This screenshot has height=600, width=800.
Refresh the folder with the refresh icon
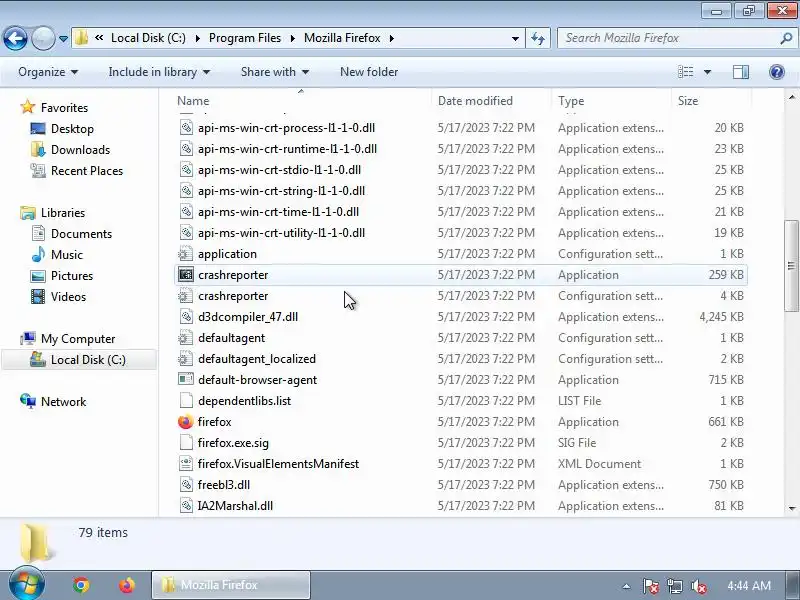point(538,38)
